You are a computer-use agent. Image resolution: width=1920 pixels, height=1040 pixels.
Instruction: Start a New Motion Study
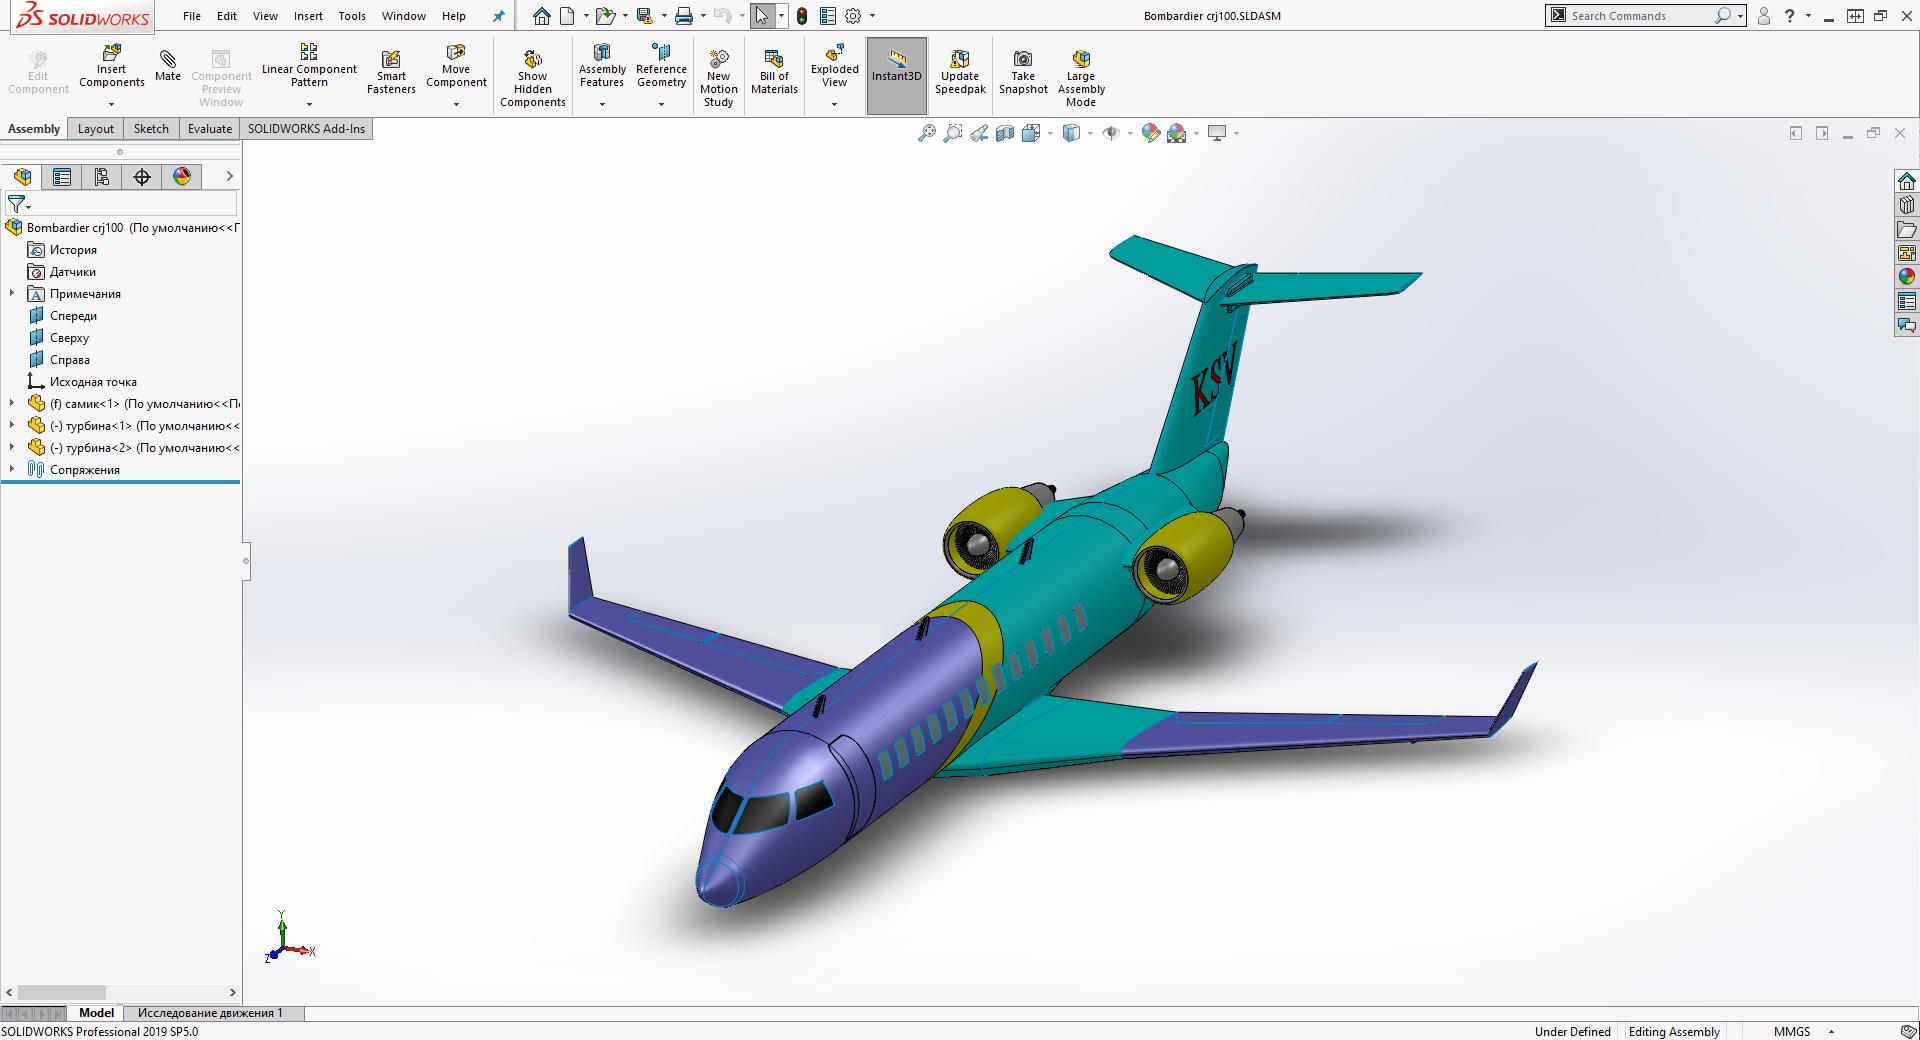(718, 79)
